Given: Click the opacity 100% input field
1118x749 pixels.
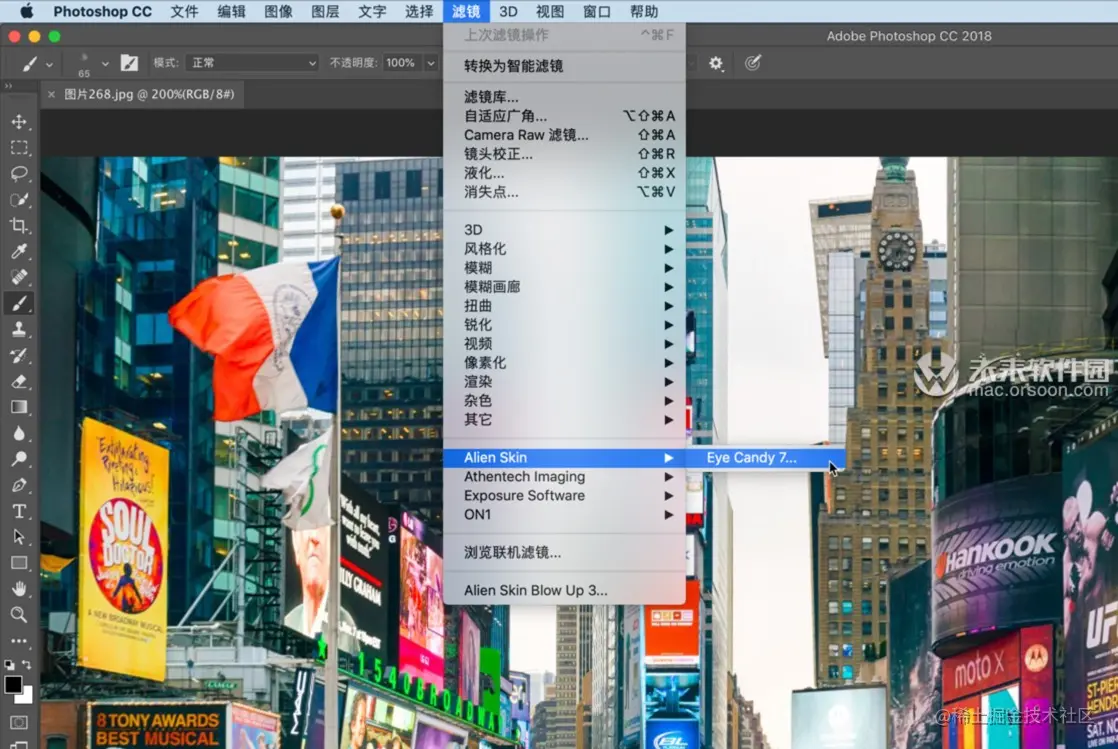Looking at the screenshot, I should (402, 63).
